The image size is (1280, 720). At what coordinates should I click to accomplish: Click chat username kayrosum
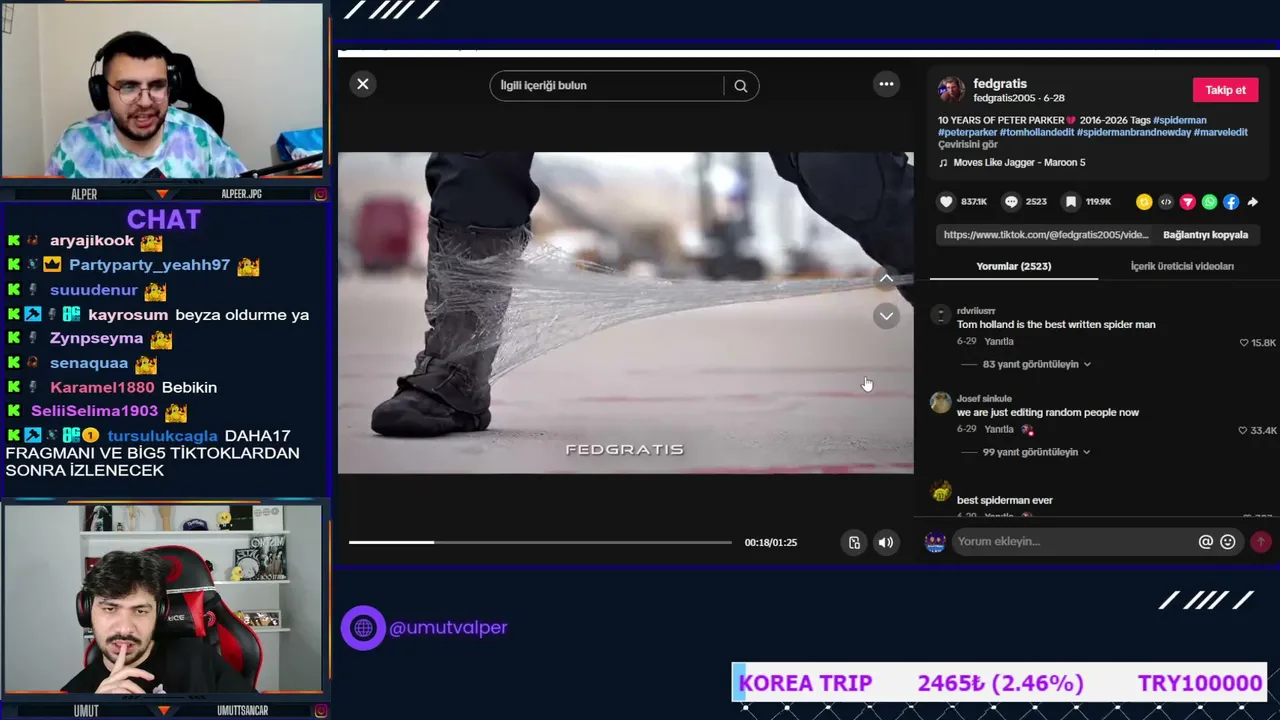[x=128, y=315]
